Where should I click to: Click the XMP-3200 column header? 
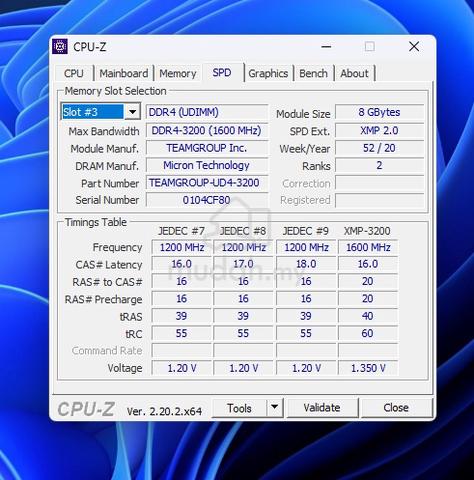click(x=367, y=231)
